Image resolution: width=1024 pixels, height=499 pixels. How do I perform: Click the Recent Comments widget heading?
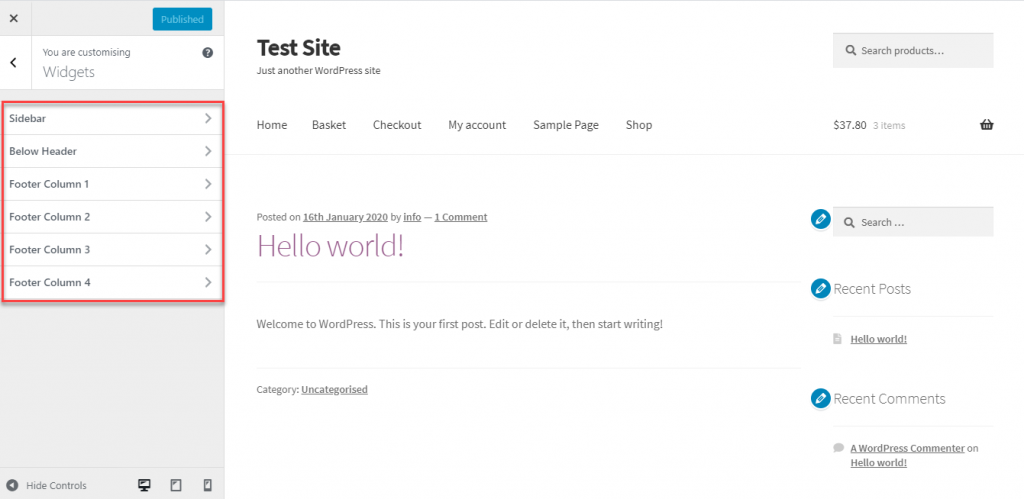pyautogui.click(x=889, y=398)
